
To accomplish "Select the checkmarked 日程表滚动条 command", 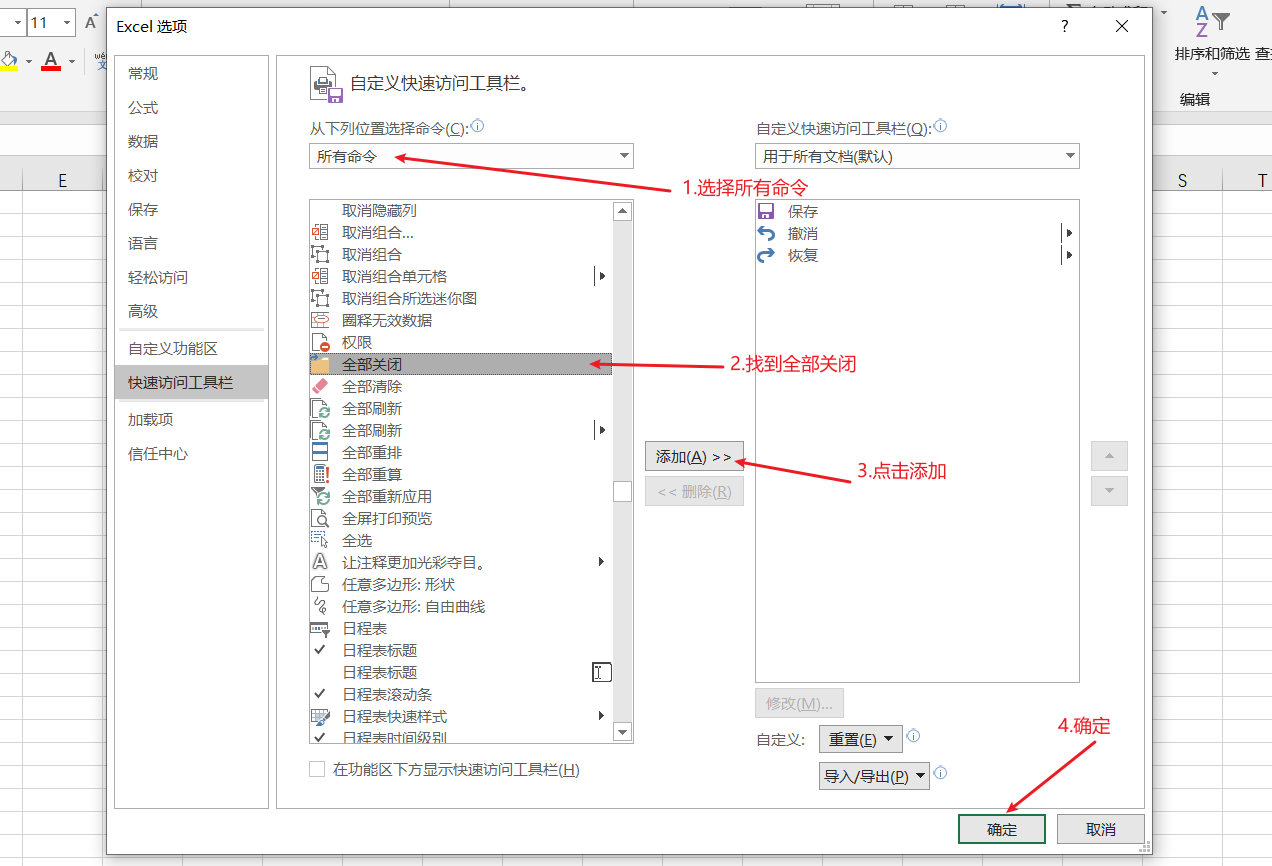I will (x=460, y=694).
